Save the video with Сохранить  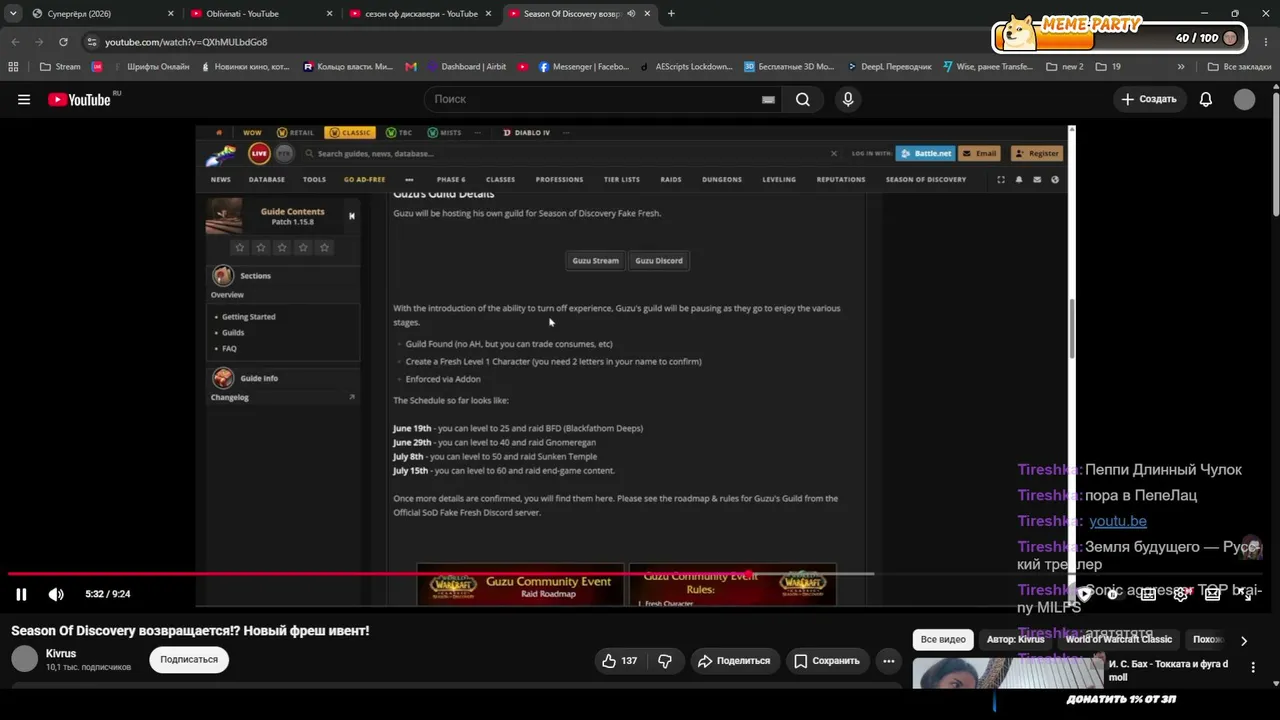pyautogui.click(x=827, y=661)
